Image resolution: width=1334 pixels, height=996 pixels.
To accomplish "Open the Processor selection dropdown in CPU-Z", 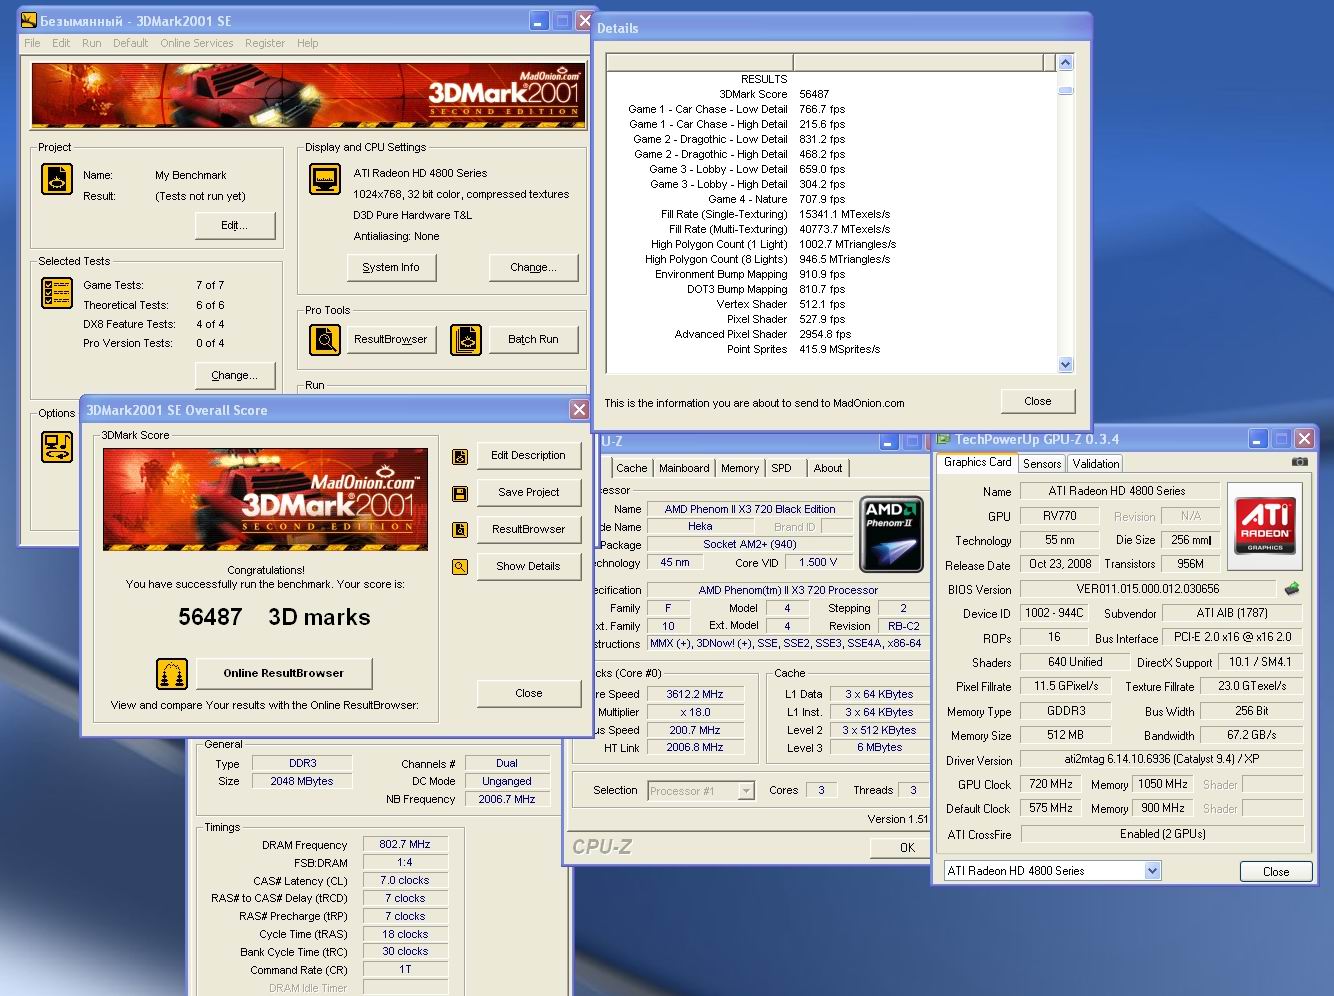I will [745, 791].
